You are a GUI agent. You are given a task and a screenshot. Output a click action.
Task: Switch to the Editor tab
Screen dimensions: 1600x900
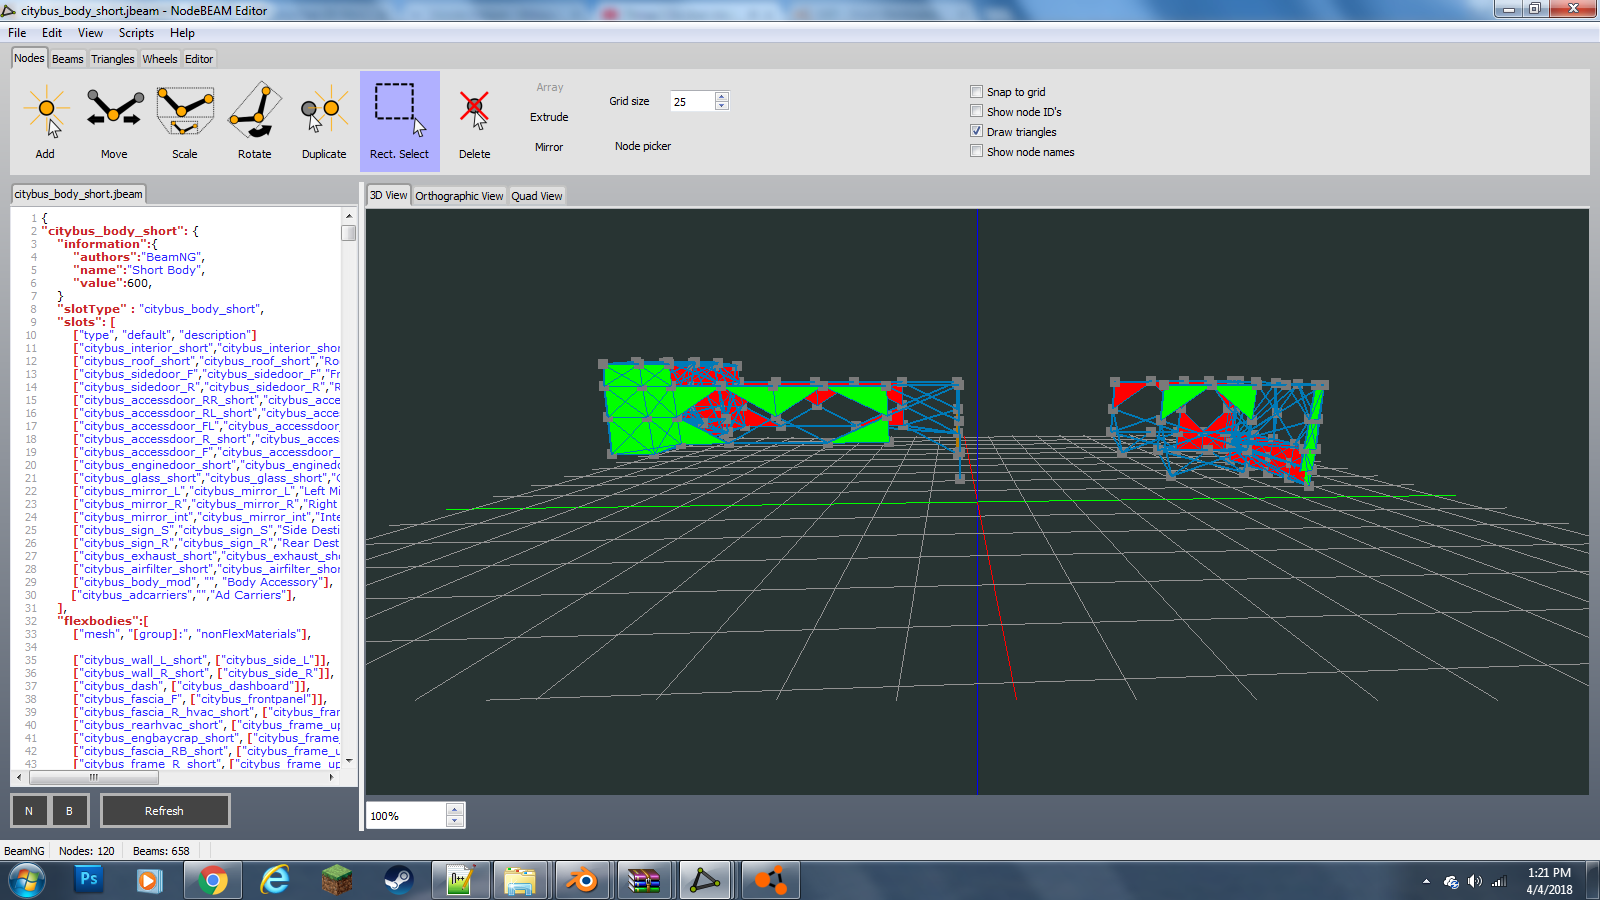point(199,59)
